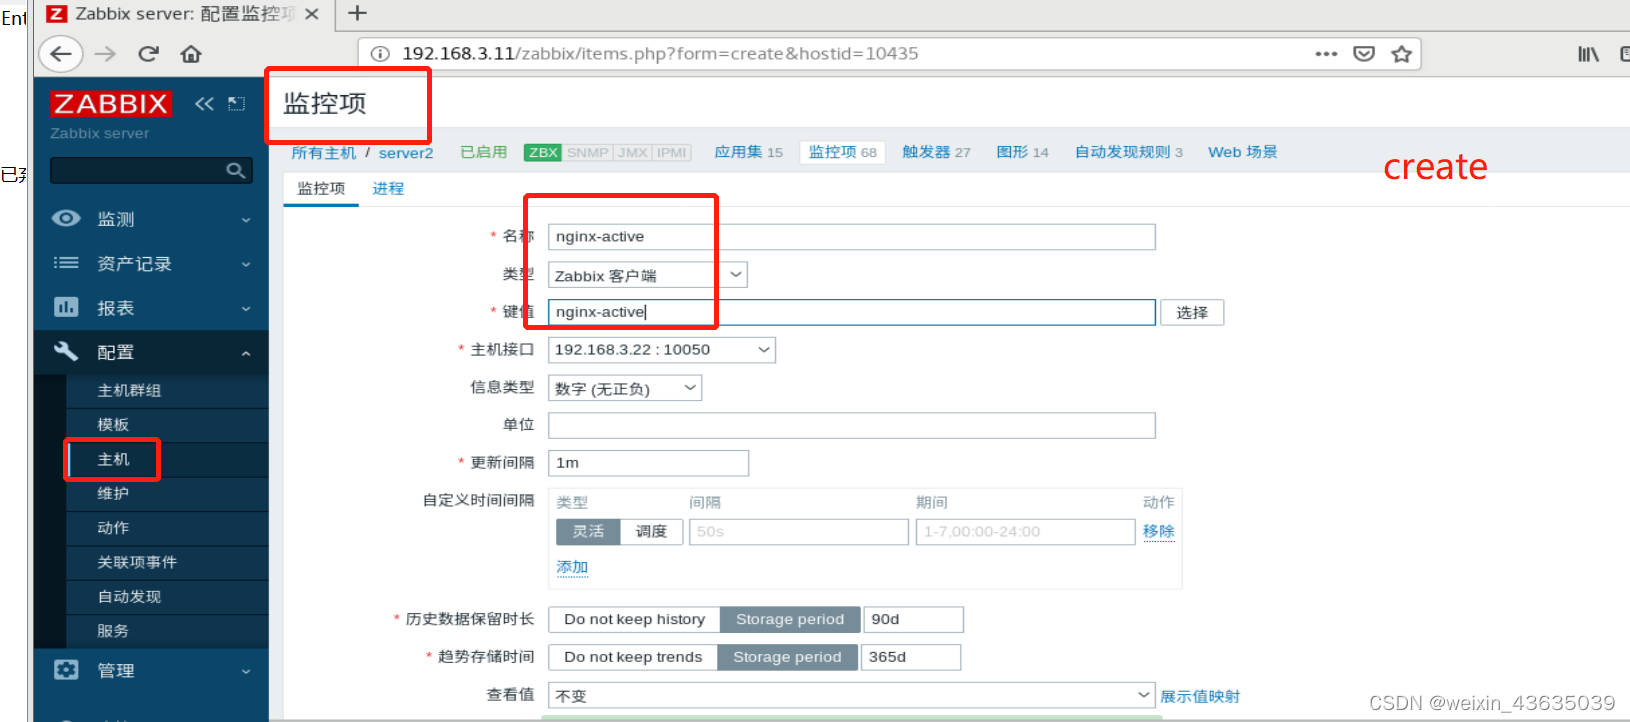The height and width of the screenshot is (722, 1630).
Task: Open 关联项事件 event correlation
Action: tap(137, 562)
